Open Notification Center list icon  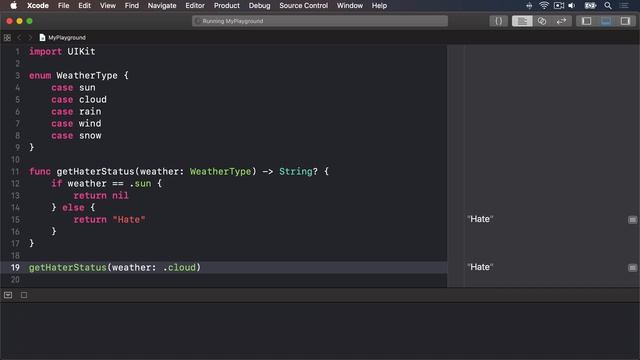pos(624,5)
